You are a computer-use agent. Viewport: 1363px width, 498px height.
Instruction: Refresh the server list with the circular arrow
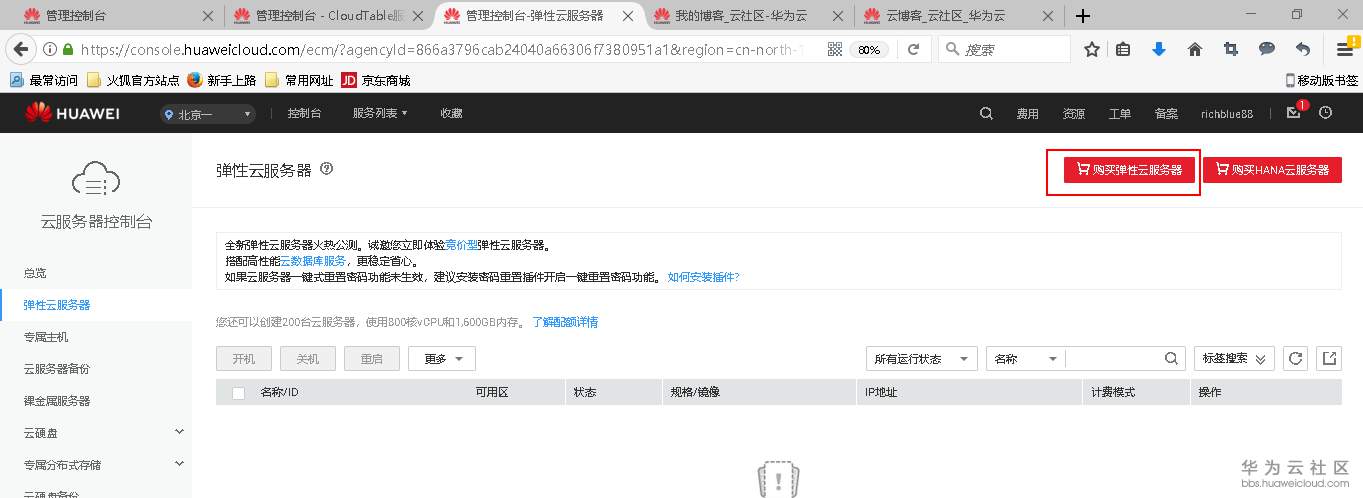pos(1295,359)
